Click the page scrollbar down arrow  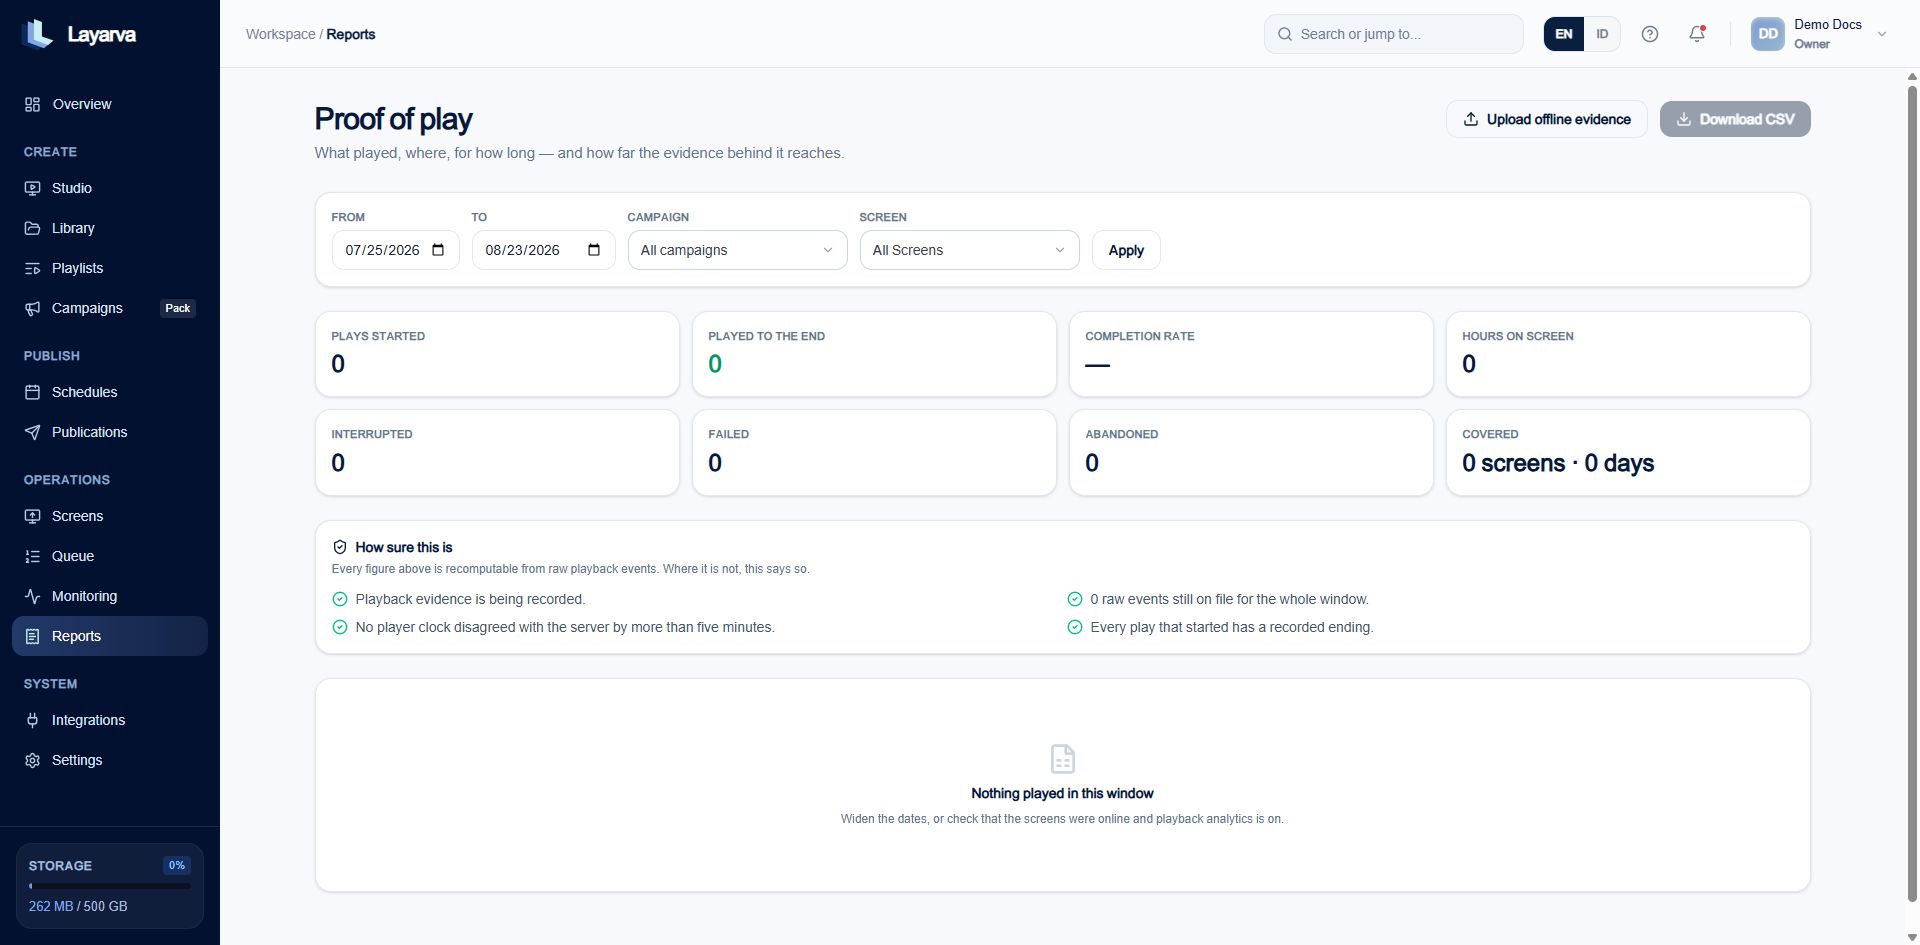1912,938
